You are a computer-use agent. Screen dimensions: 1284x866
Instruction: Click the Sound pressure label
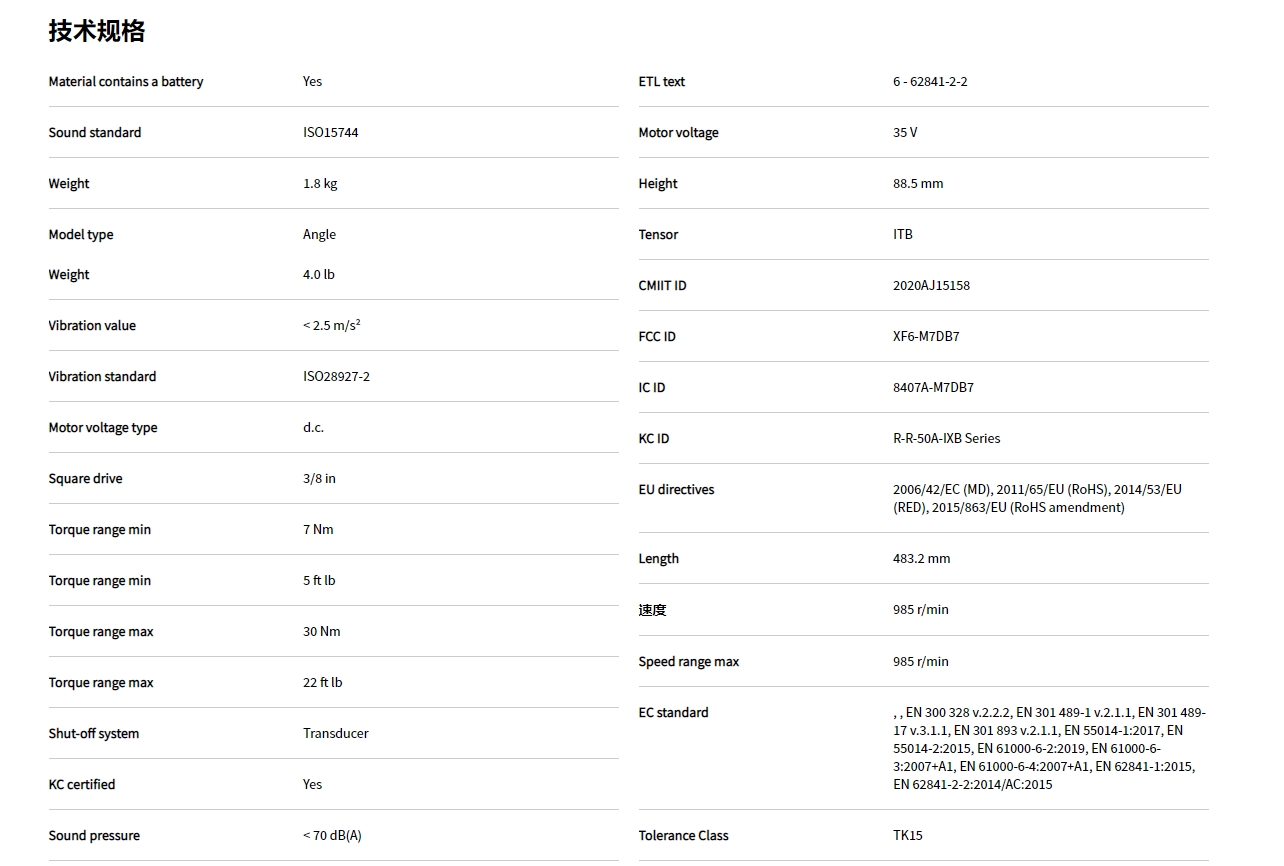click(x=94, y=835)
